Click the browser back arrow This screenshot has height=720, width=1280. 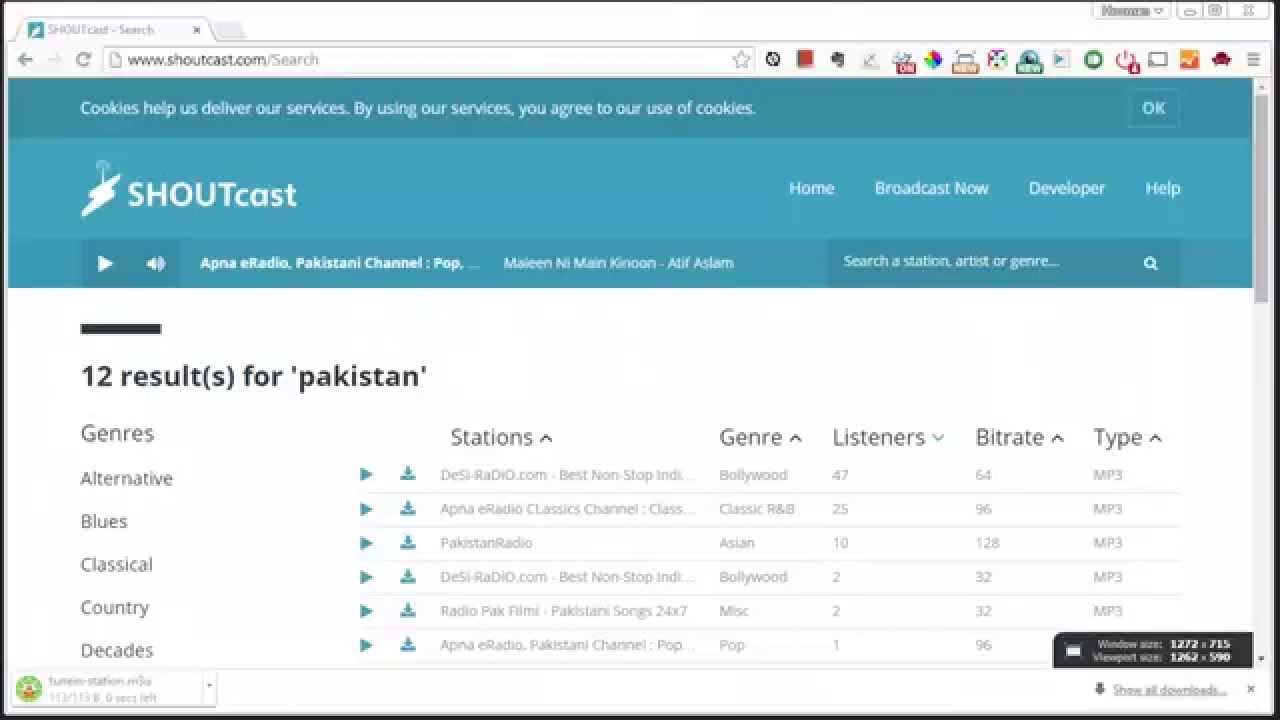26,60
